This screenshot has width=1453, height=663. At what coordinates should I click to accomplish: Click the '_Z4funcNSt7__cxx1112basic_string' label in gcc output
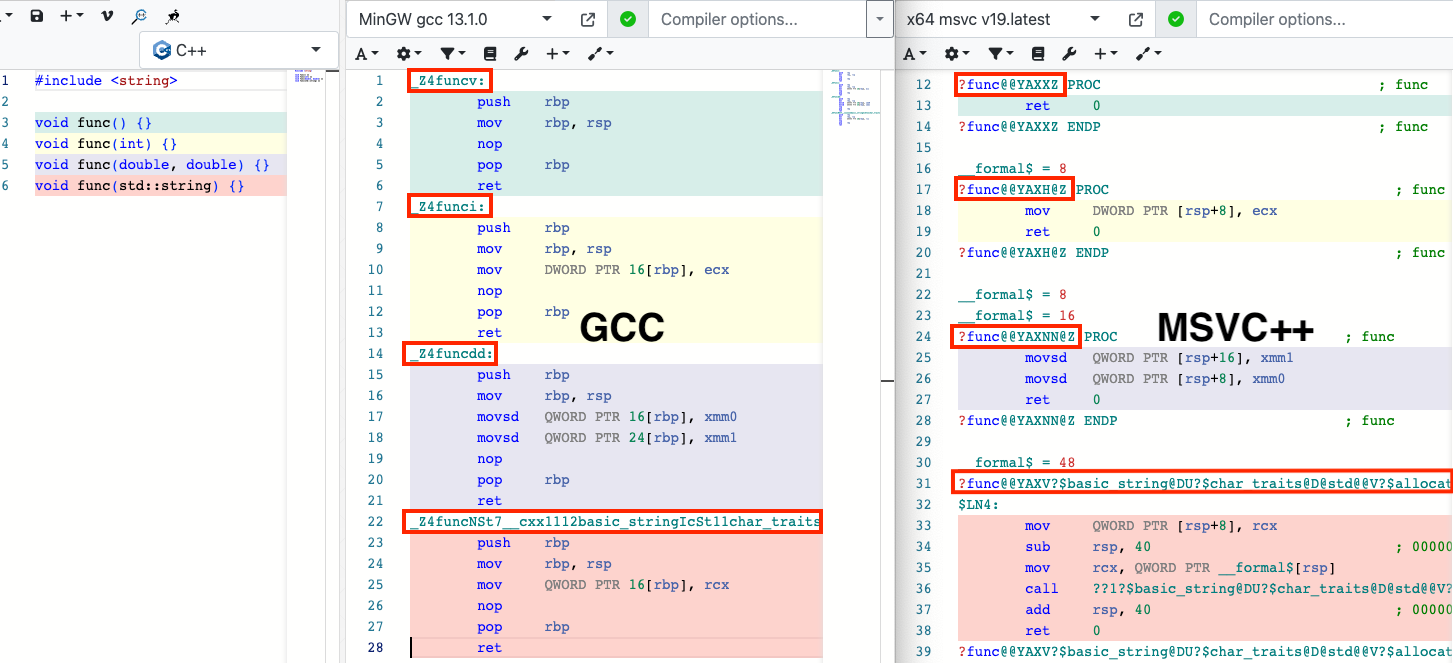point(614,521)
